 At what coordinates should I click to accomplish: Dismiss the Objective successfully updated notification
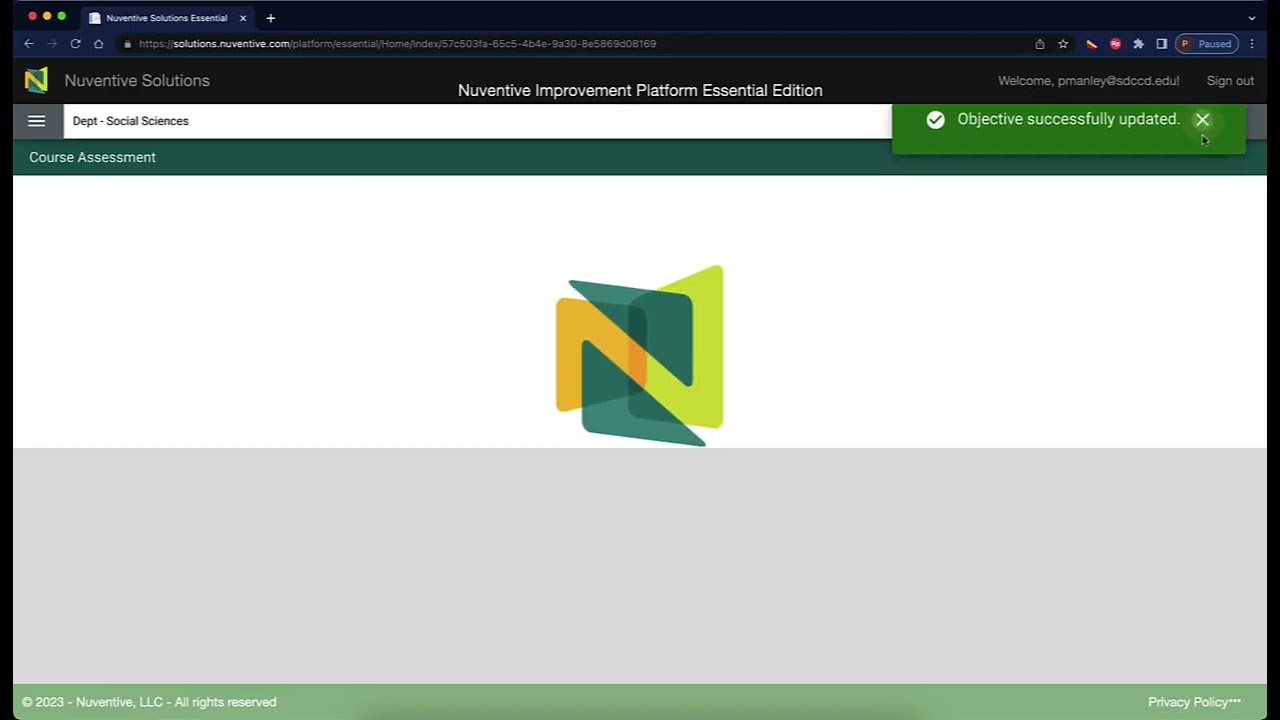click(x=1202, y=120)
